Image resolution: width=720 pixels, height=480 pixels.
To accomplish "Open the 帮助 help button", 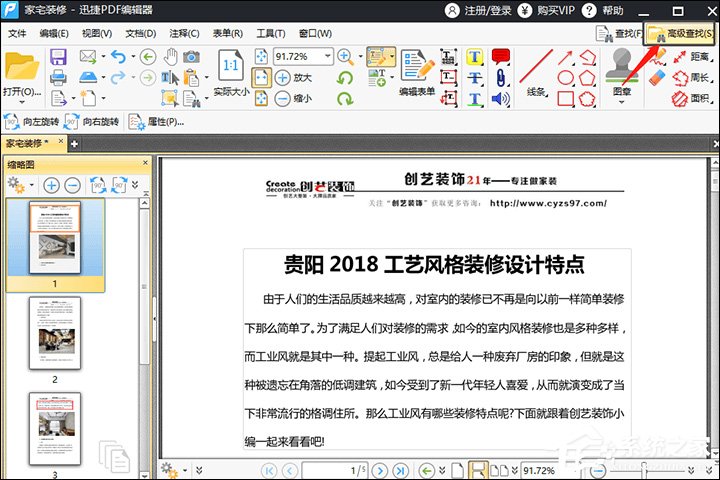I will pyautogui.click(x=603, y=10).
